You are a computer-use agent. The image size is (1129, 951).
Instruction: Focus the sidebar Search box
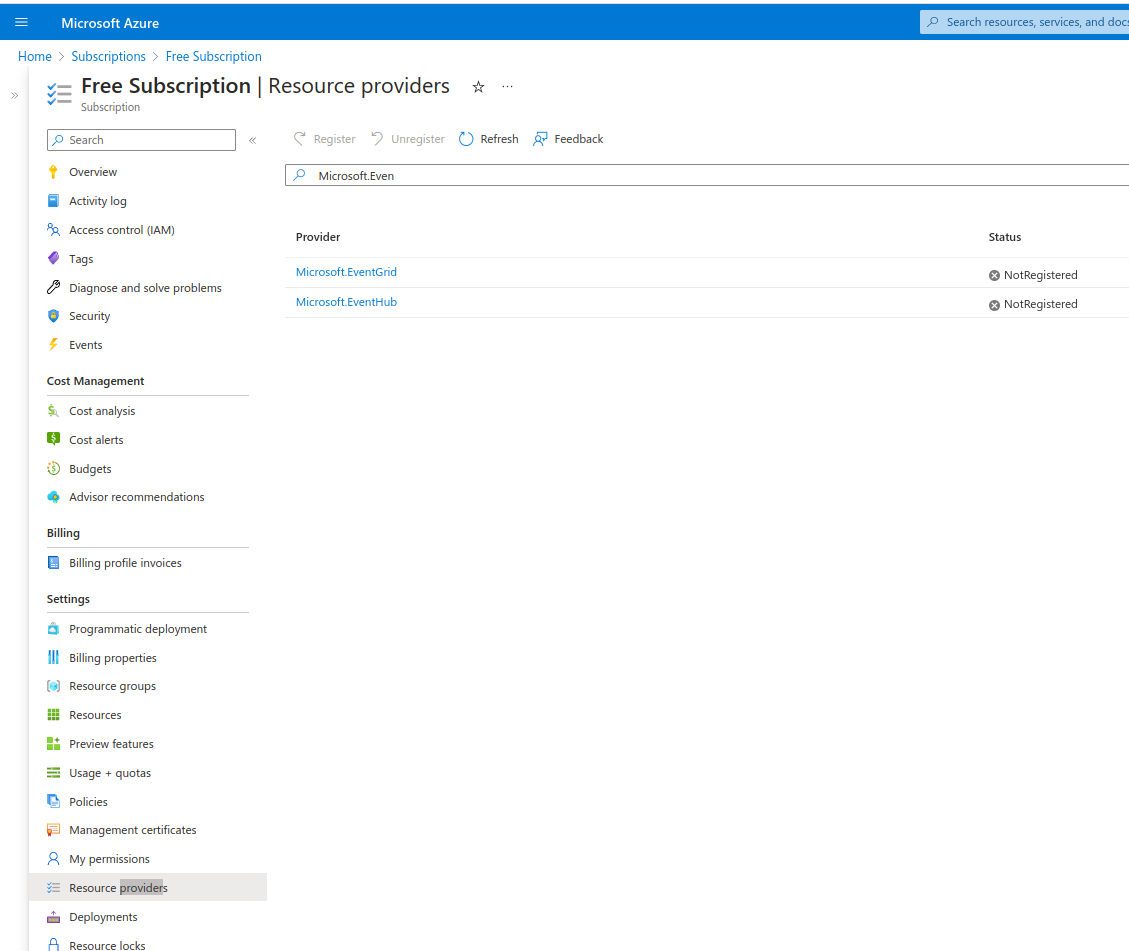tap(141, 140)
